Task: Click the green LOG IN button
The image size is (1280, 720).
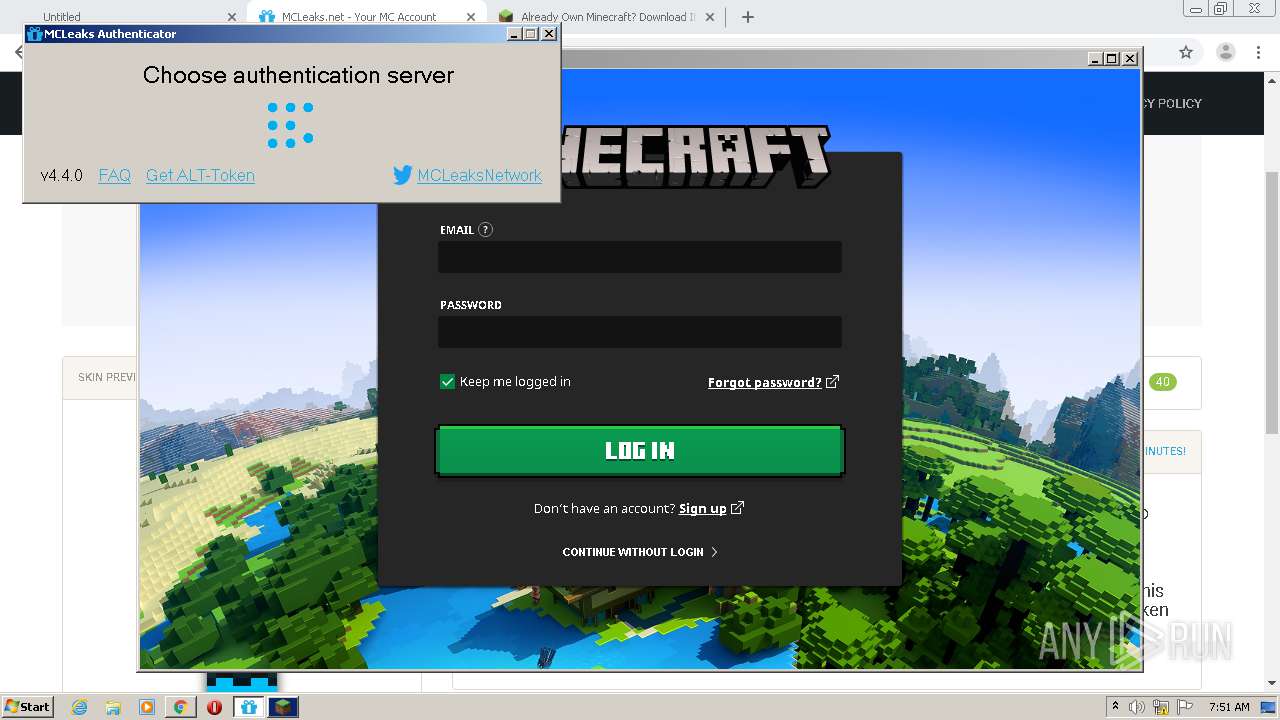Action: coord(640,450)
